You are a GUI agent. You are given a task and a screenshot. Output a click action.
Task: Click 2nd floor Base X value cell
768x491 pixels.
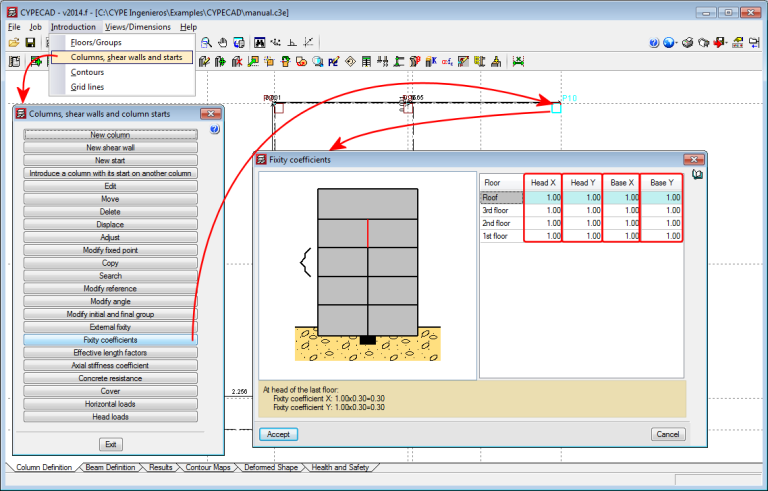(621, 223)
